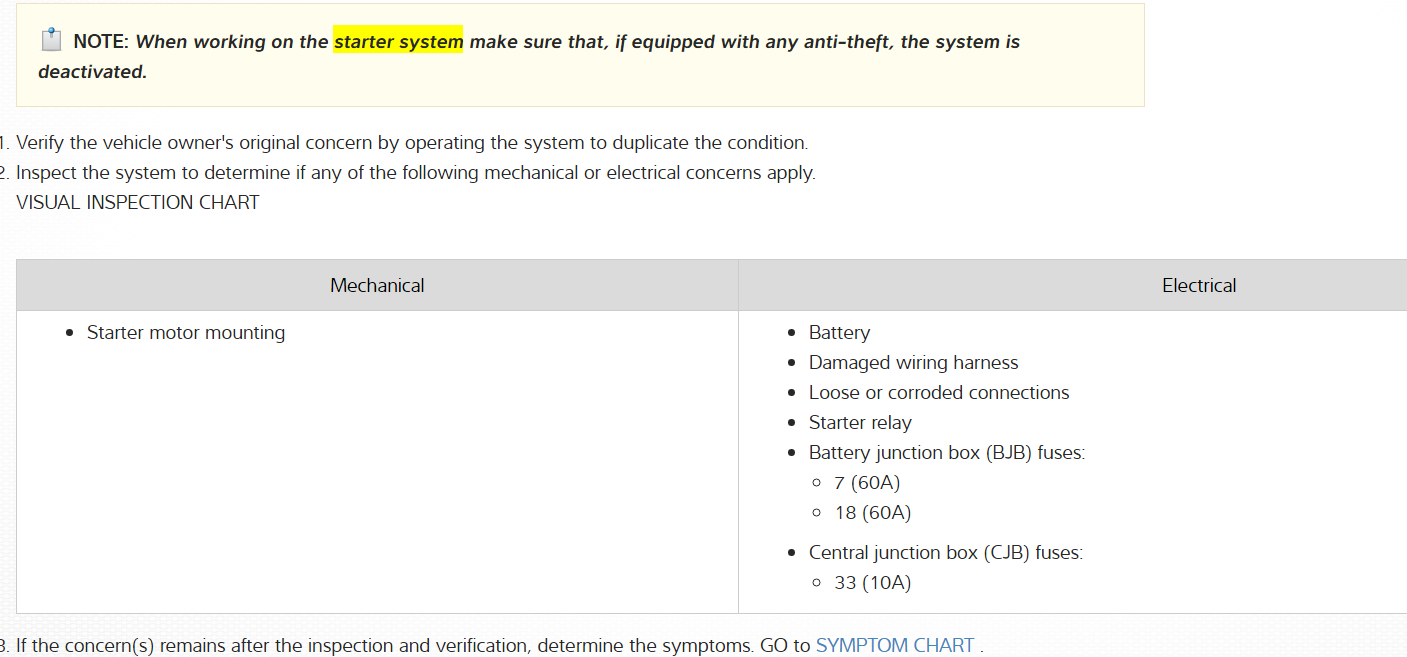
Task: Click the 'VISUAL INSPECTION CHART' heading
Action: (x=138, y=203)
